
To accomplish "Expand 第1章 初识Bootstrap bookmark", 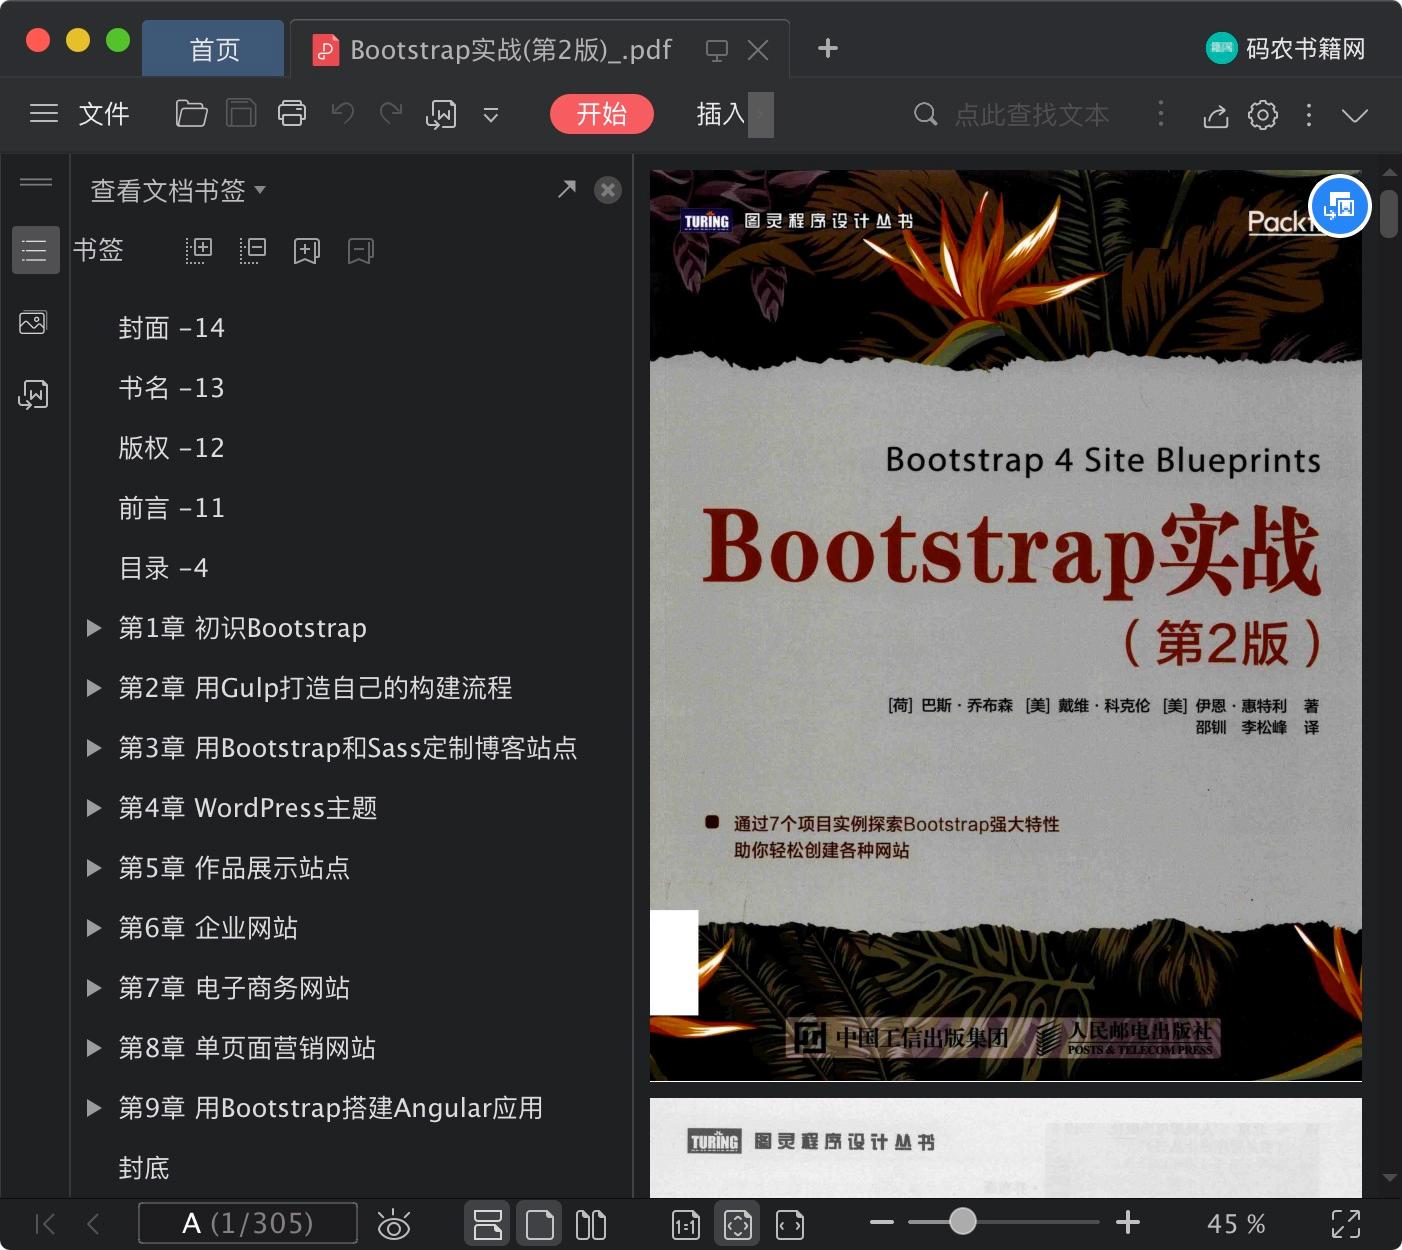I will tap(94, 628).
